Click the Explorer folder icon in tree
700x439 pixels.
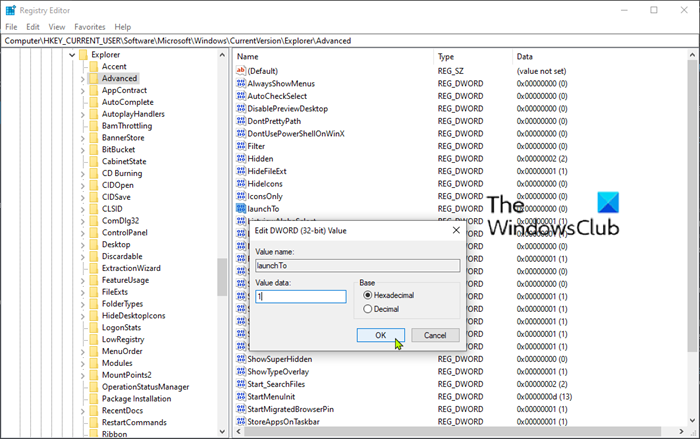[x=83, y=54]
